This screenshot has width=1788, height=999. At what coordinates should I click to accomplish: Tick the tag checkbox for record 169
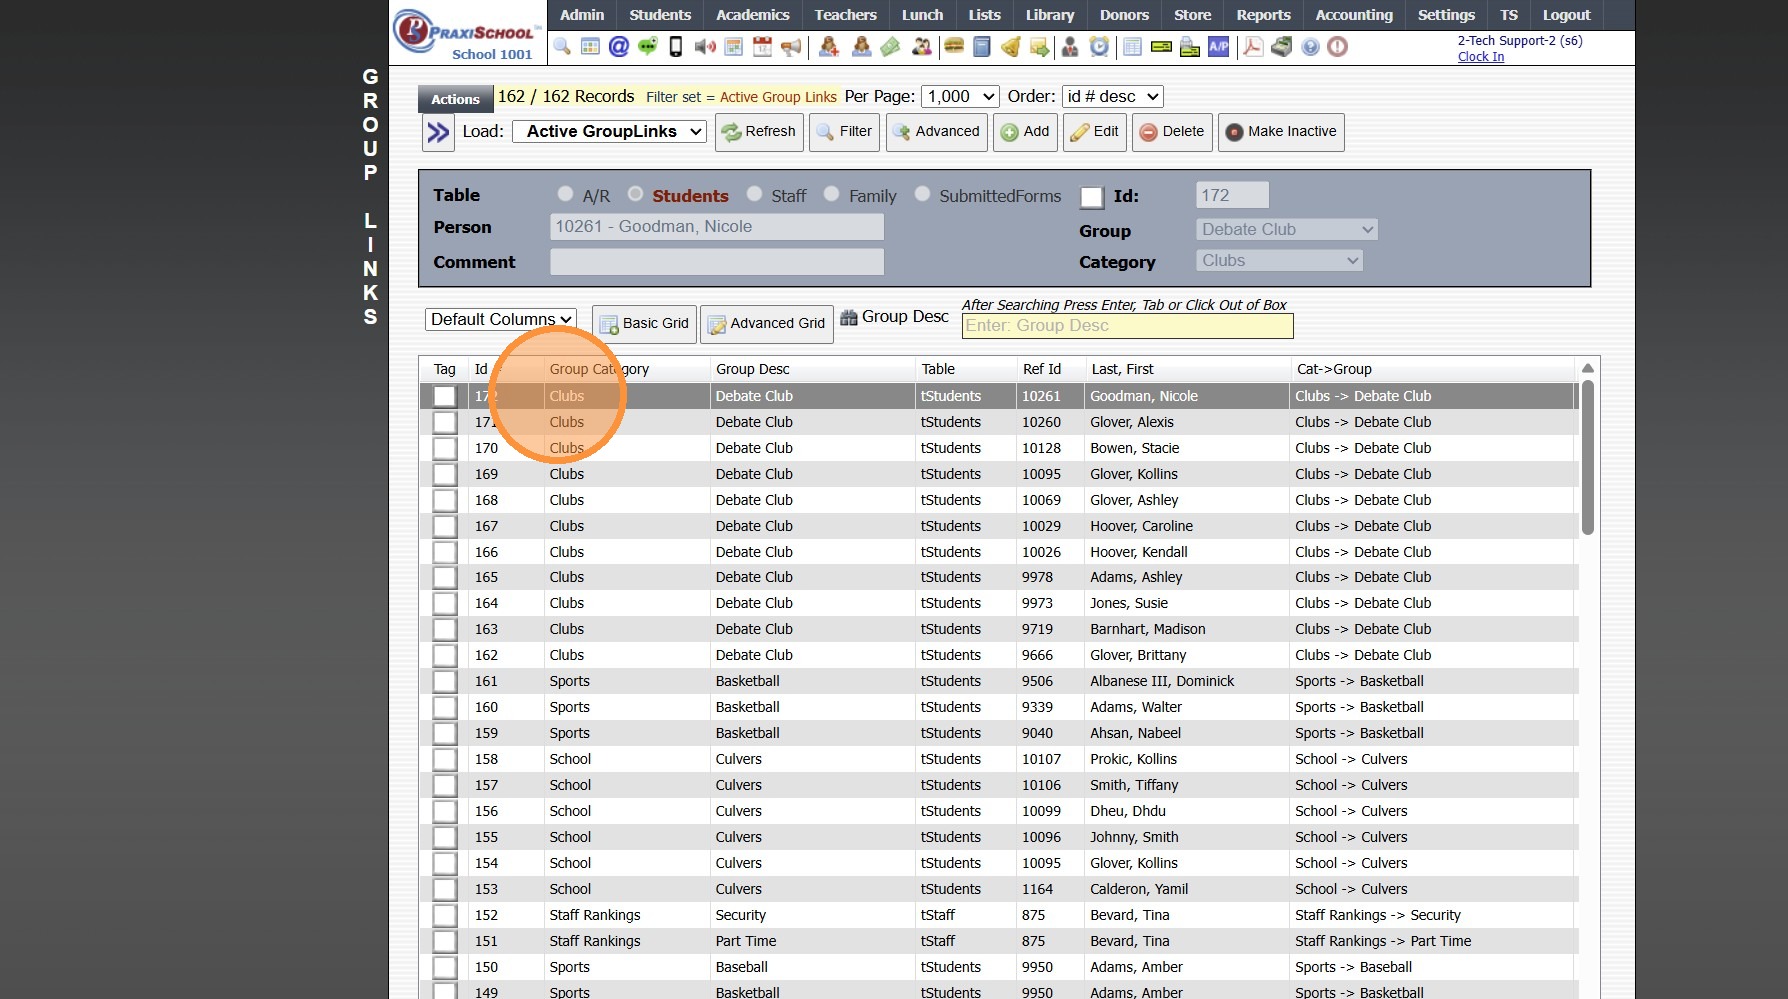point(445,475)
